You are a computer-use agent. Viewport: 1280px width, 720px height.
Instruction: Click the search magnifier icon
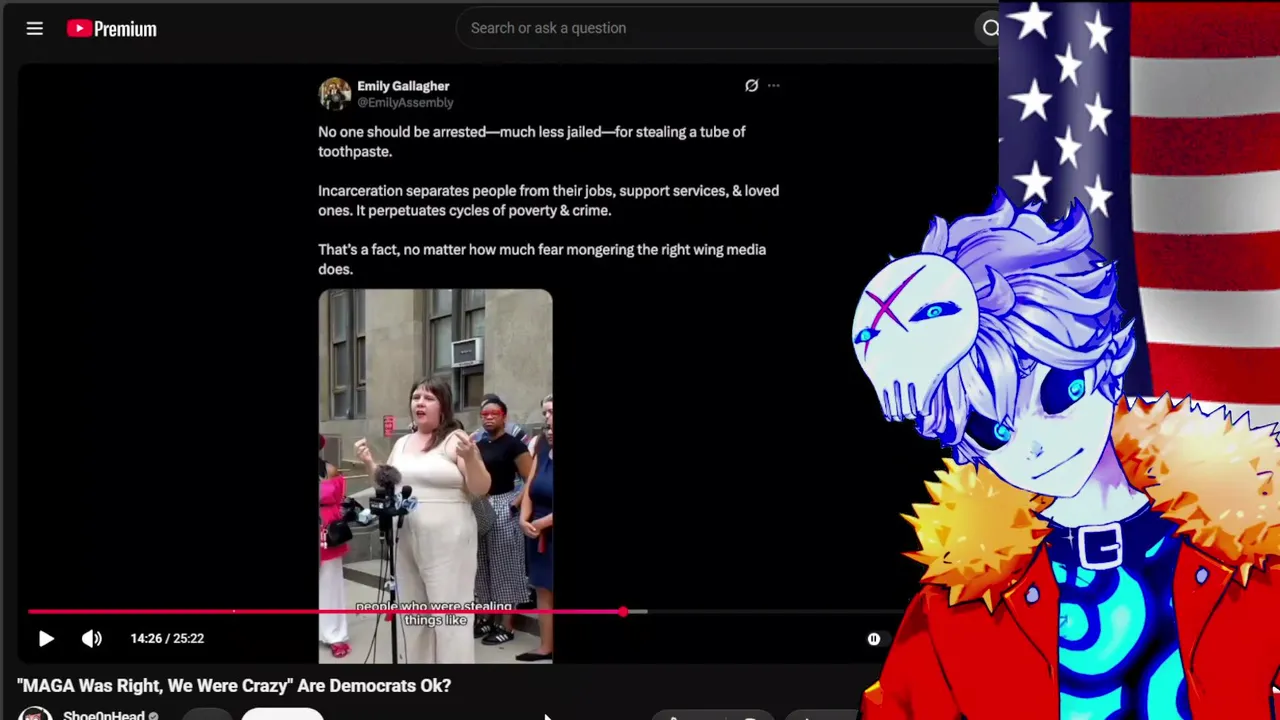tap(990, 28)
